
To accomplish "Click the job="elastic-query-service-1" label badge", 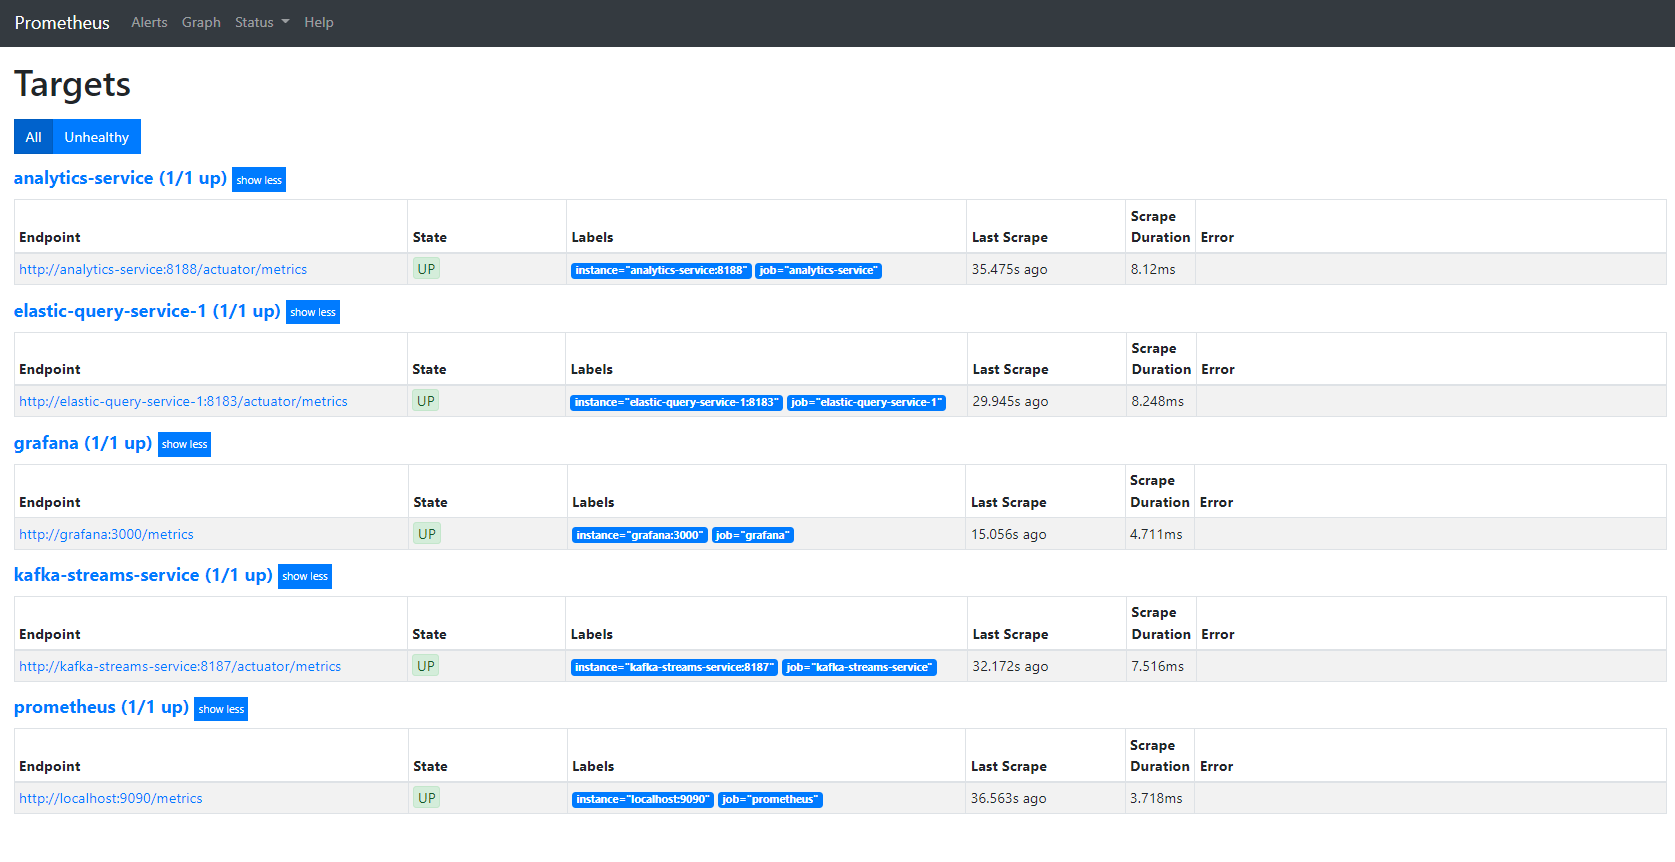I will coord(866,402).
